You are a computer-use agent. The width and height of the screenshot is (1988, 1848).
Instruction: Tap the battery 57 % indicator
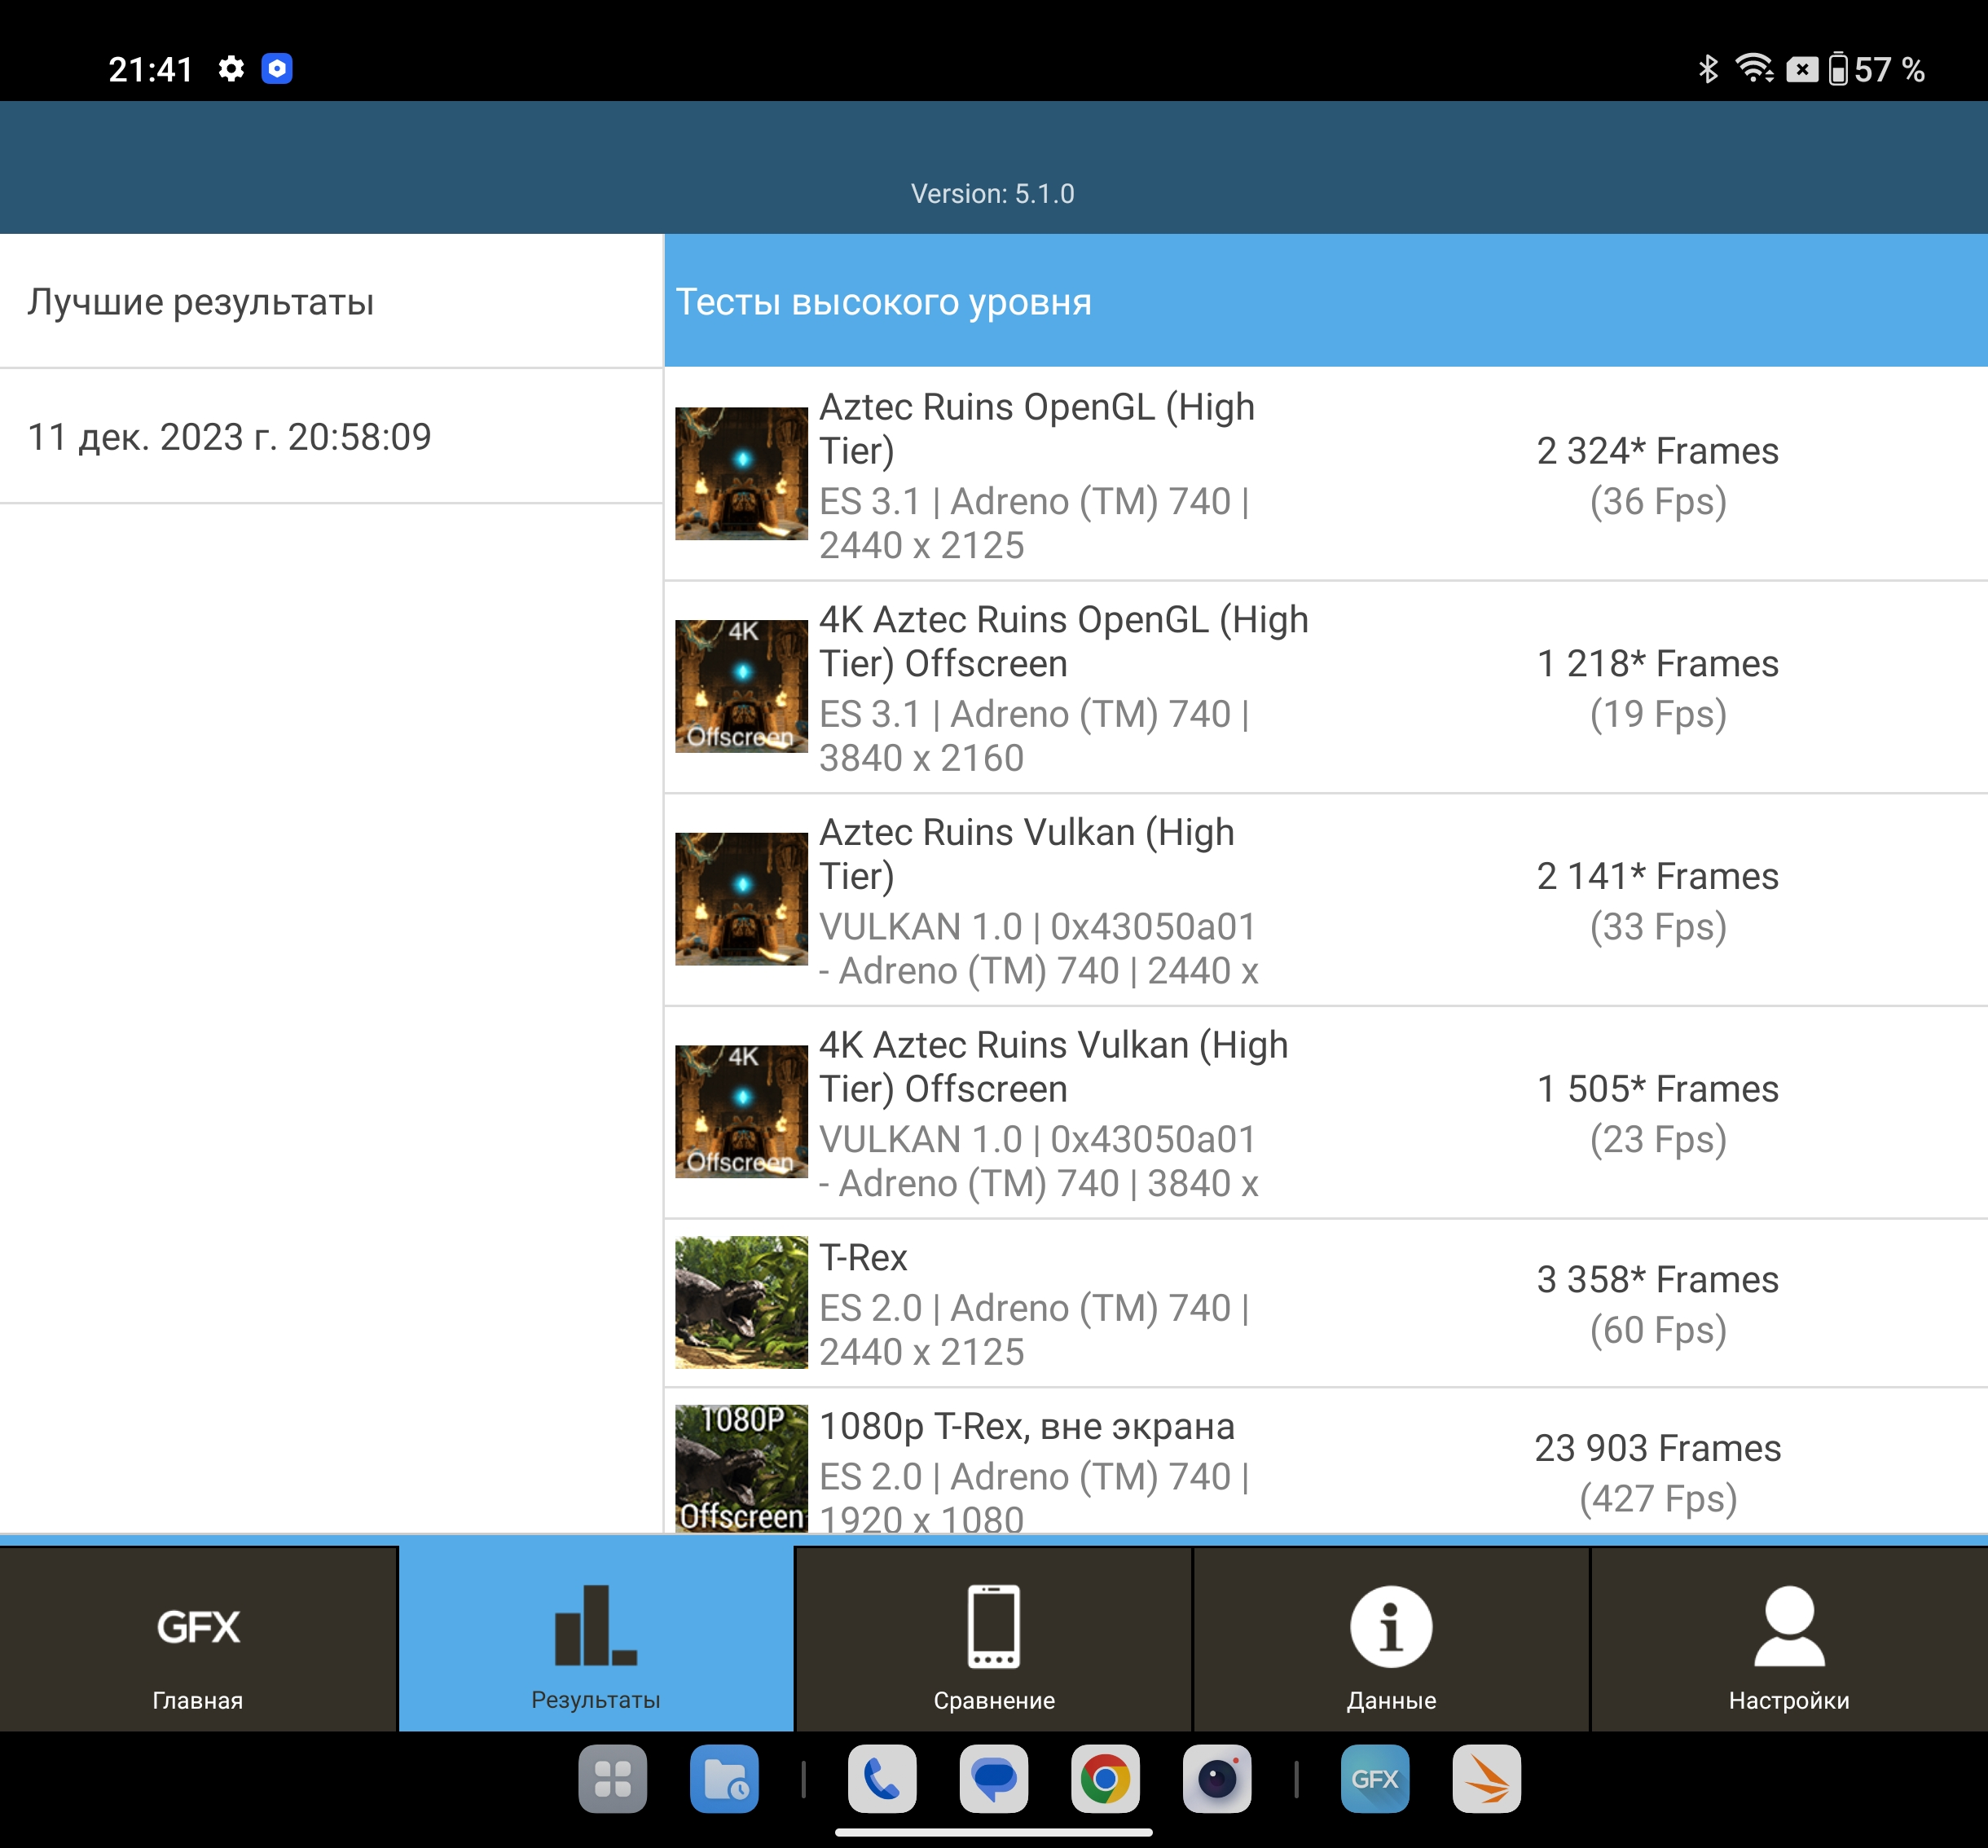point(1877,69)
